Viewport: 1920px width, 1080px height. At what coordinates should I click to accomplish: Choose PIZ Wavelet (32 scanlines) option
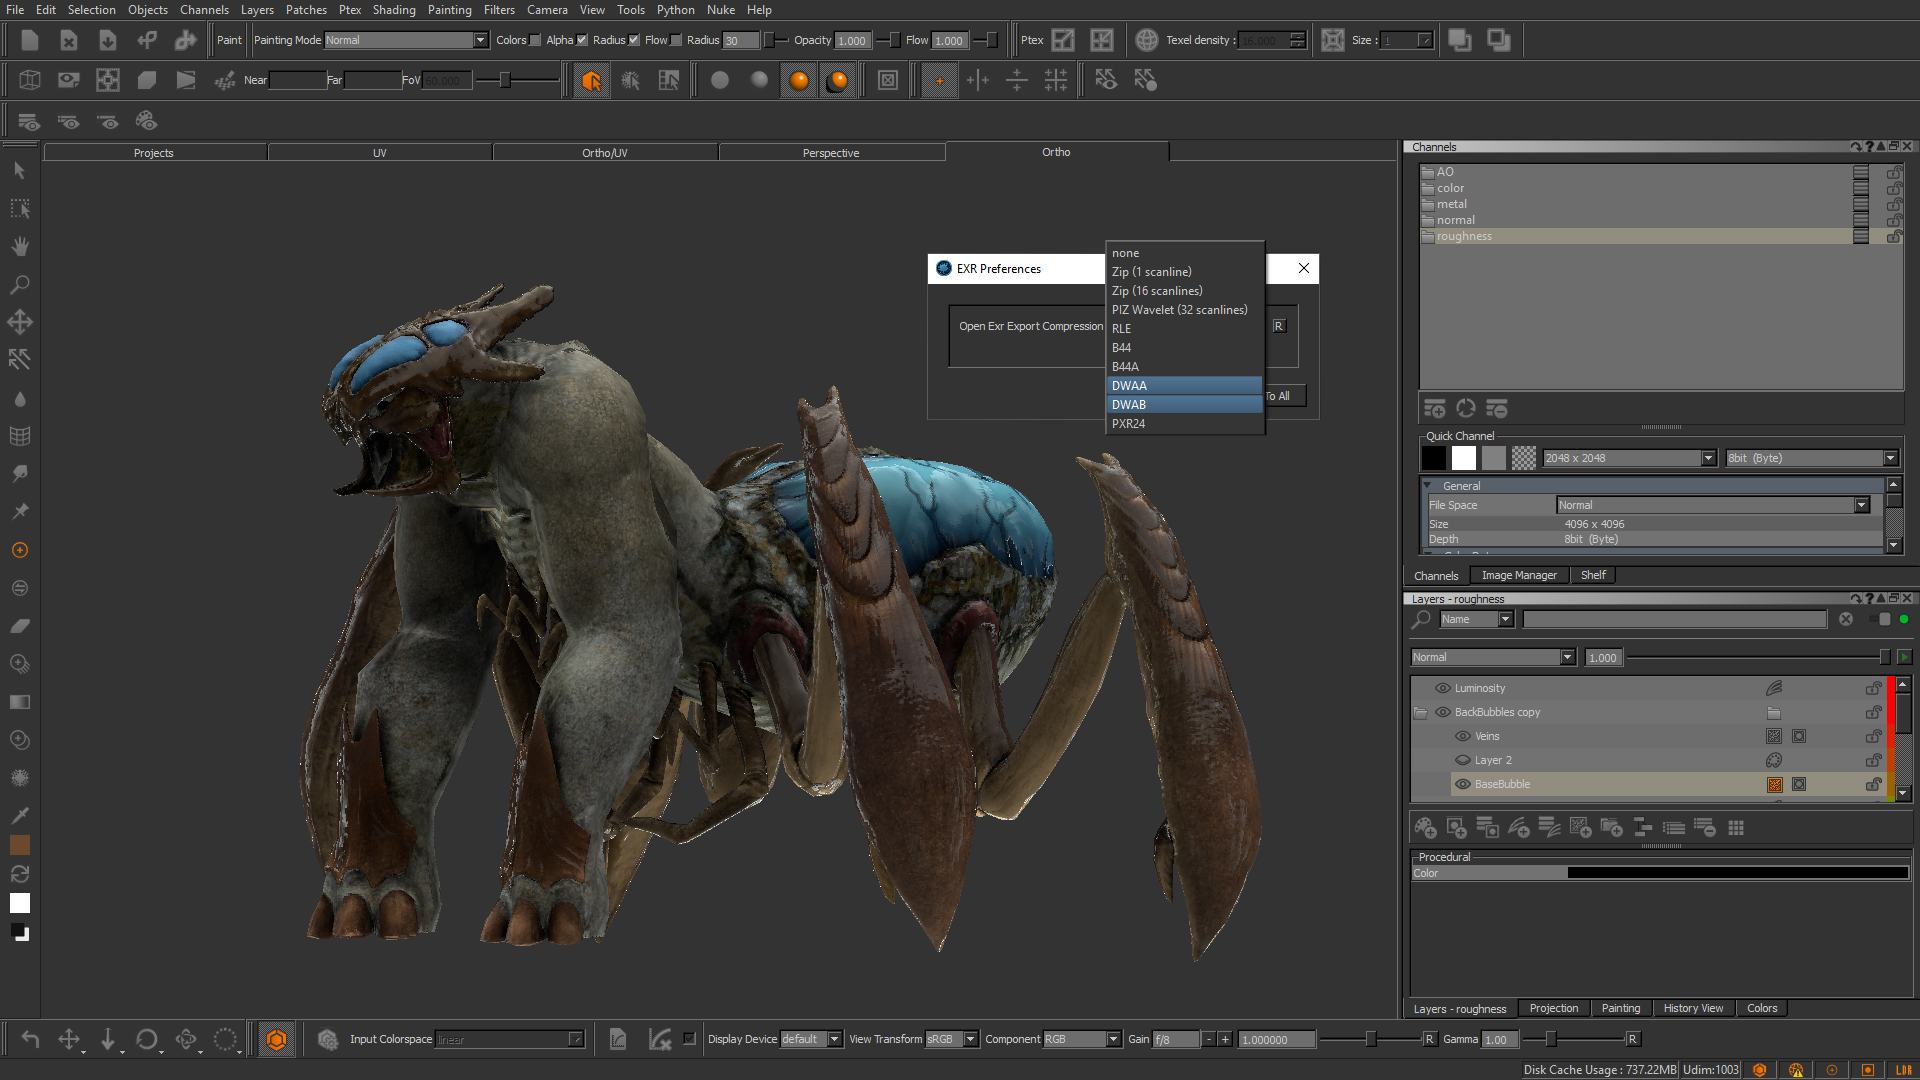point(1185,310)
